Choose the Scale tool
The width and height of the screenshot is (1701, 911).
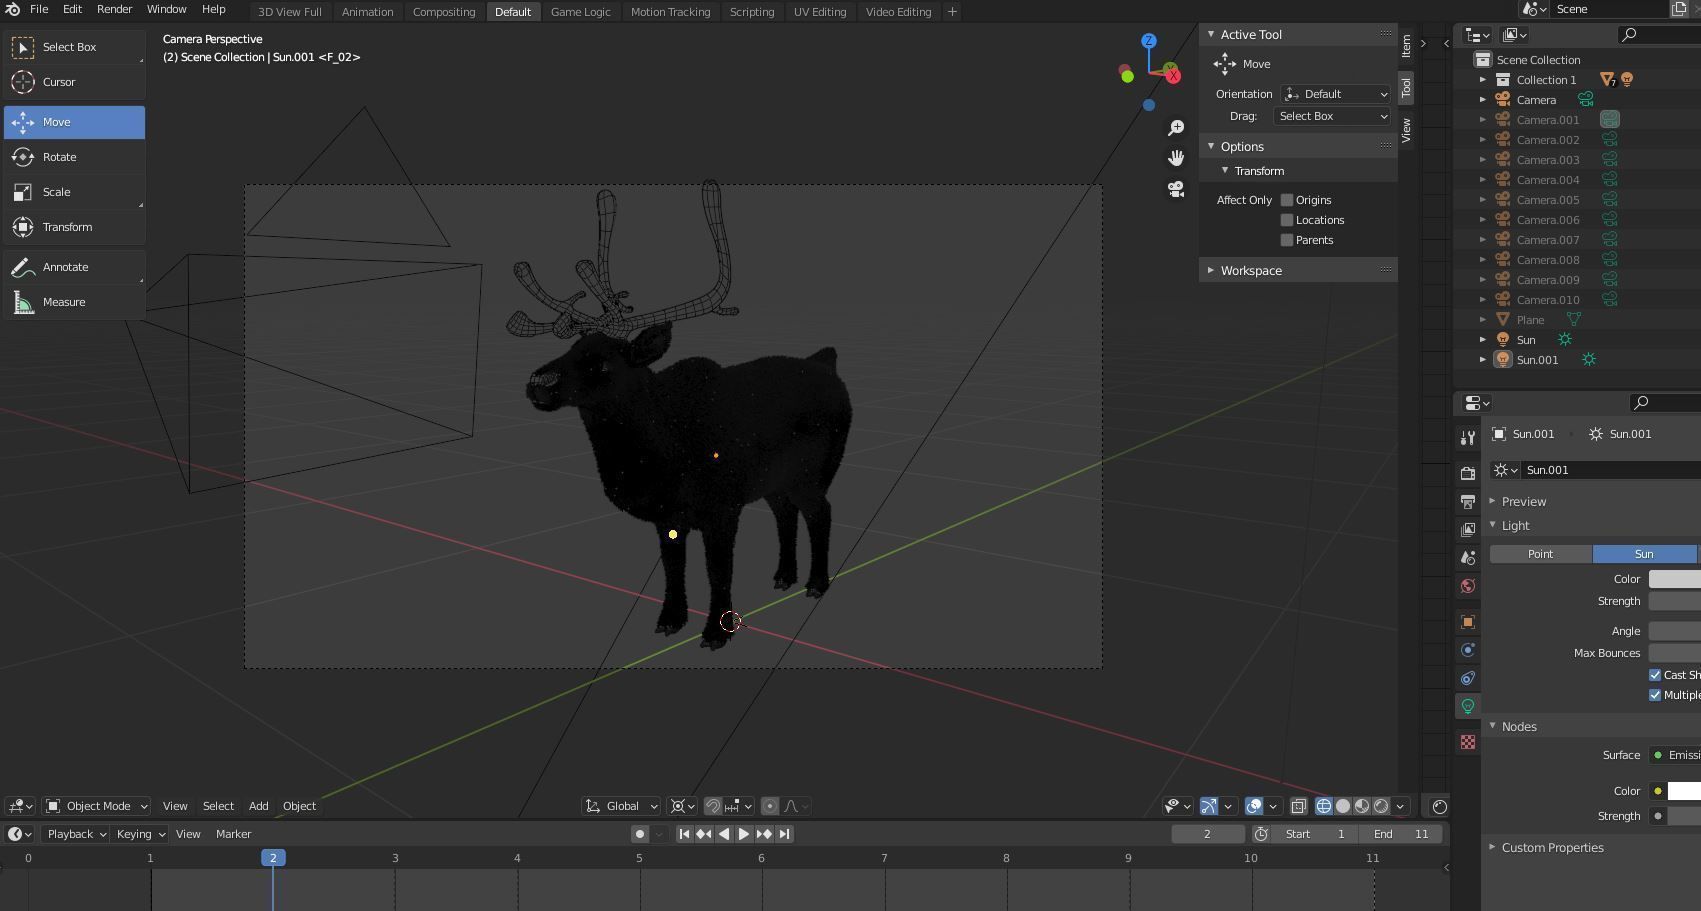(74, 192)
